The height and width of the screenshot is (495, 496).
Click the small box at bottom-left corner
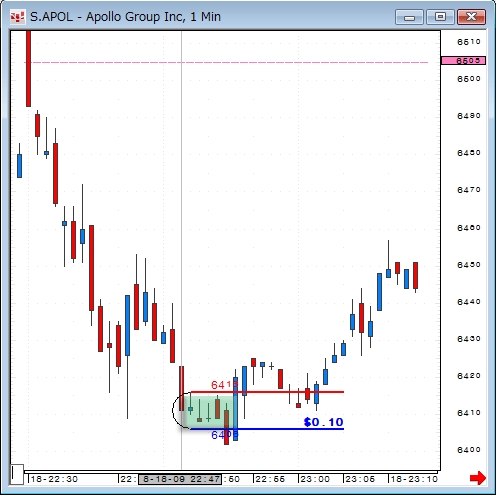tap(17, 474)
